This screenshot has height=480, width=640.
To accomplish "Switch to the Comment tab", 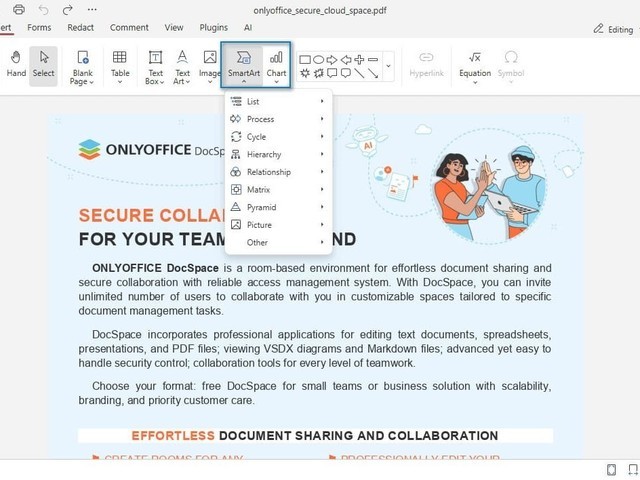I will [129, 28].
